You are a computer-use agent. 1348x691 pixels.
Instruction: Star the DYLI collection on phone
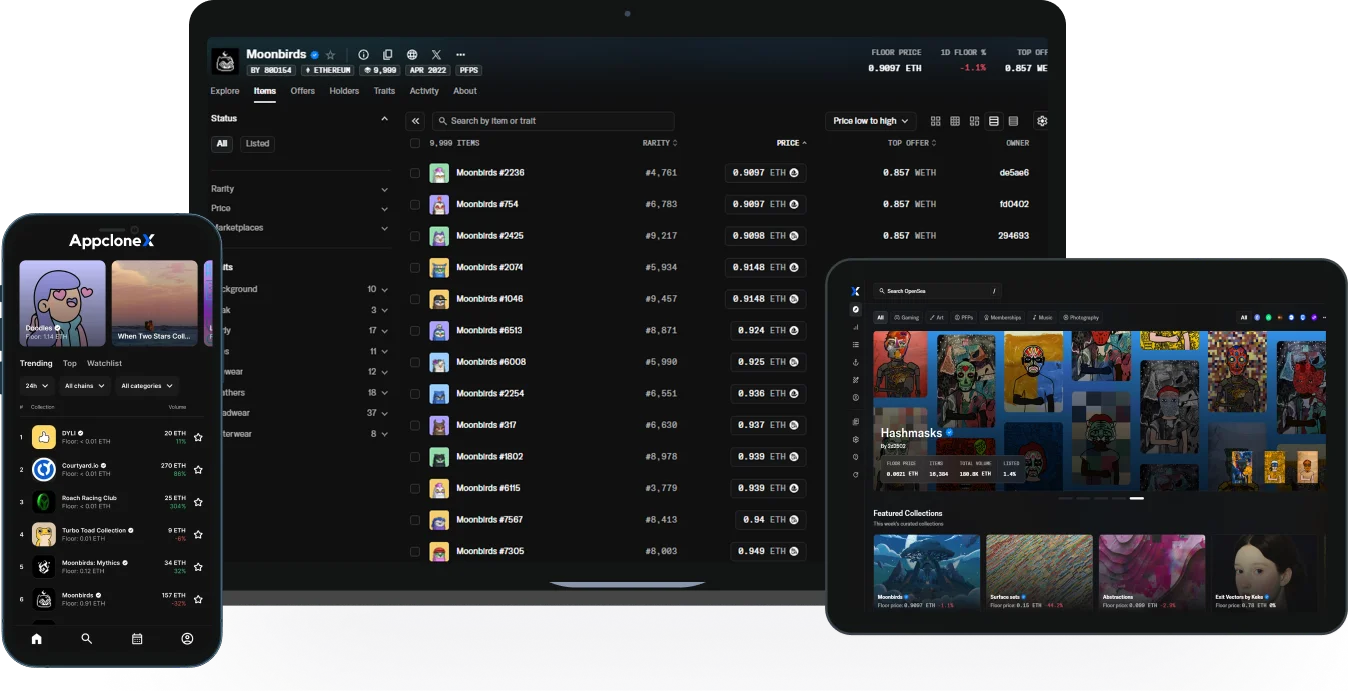coord(198,437)
